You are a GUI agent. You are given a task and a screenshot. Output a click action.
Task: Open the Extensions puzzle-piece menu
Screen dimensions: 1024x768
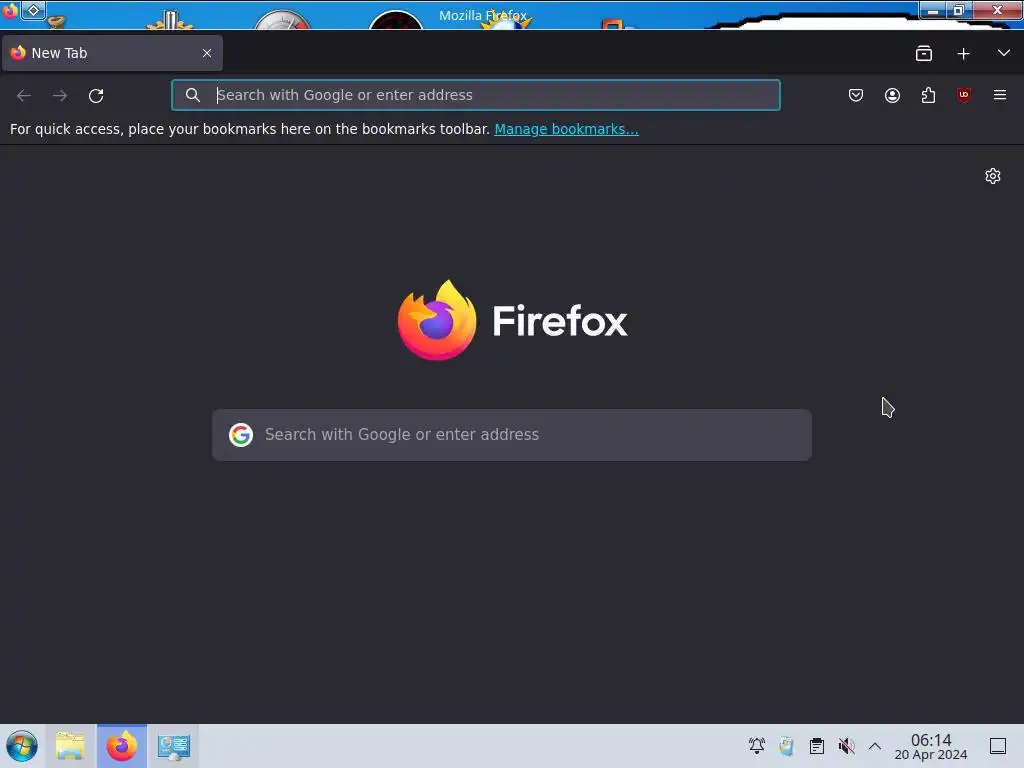[x=928, y=95]
